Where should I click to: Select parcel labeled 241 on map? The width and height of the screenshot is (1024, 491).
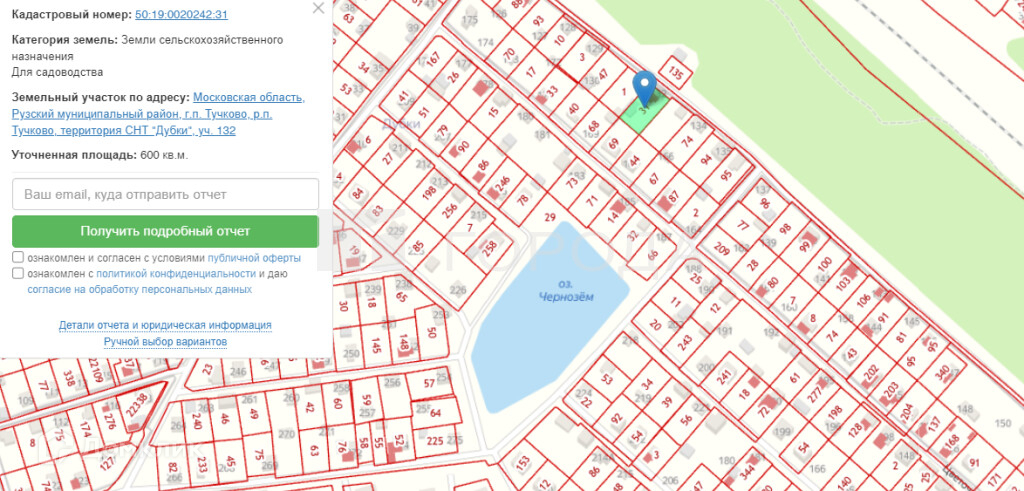point(724,377)
